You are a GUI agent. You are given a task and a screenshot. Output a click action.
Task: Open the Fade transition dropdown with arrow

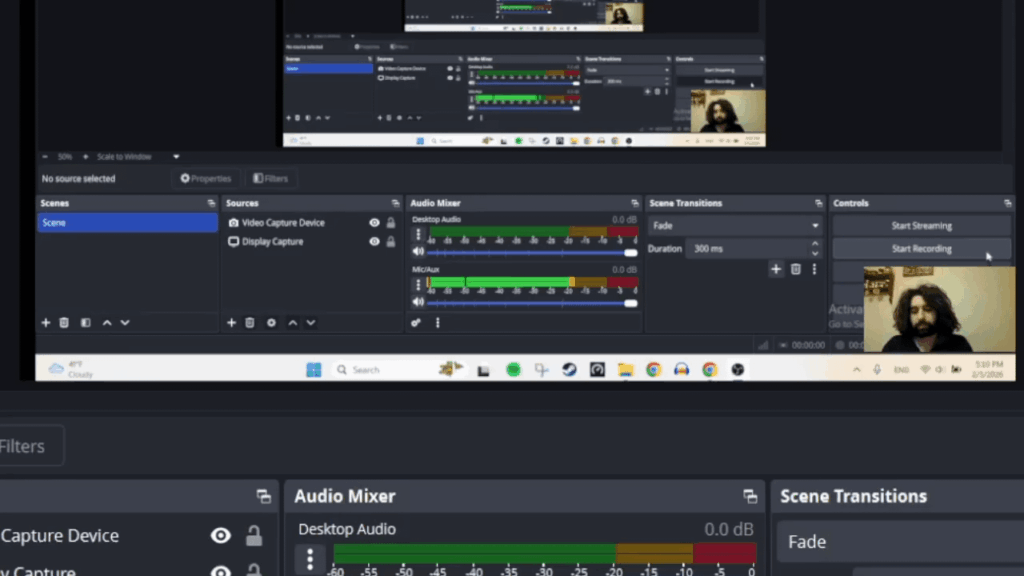click(x=815, y=226)
